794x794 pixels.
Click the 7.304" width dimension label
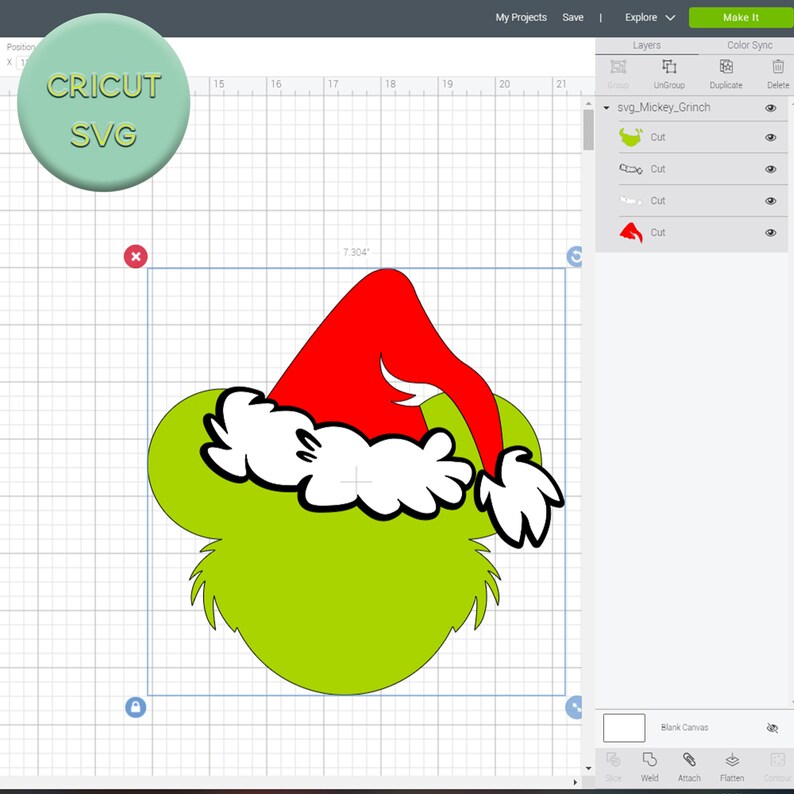pyautogui.click(x=356, y=252)
